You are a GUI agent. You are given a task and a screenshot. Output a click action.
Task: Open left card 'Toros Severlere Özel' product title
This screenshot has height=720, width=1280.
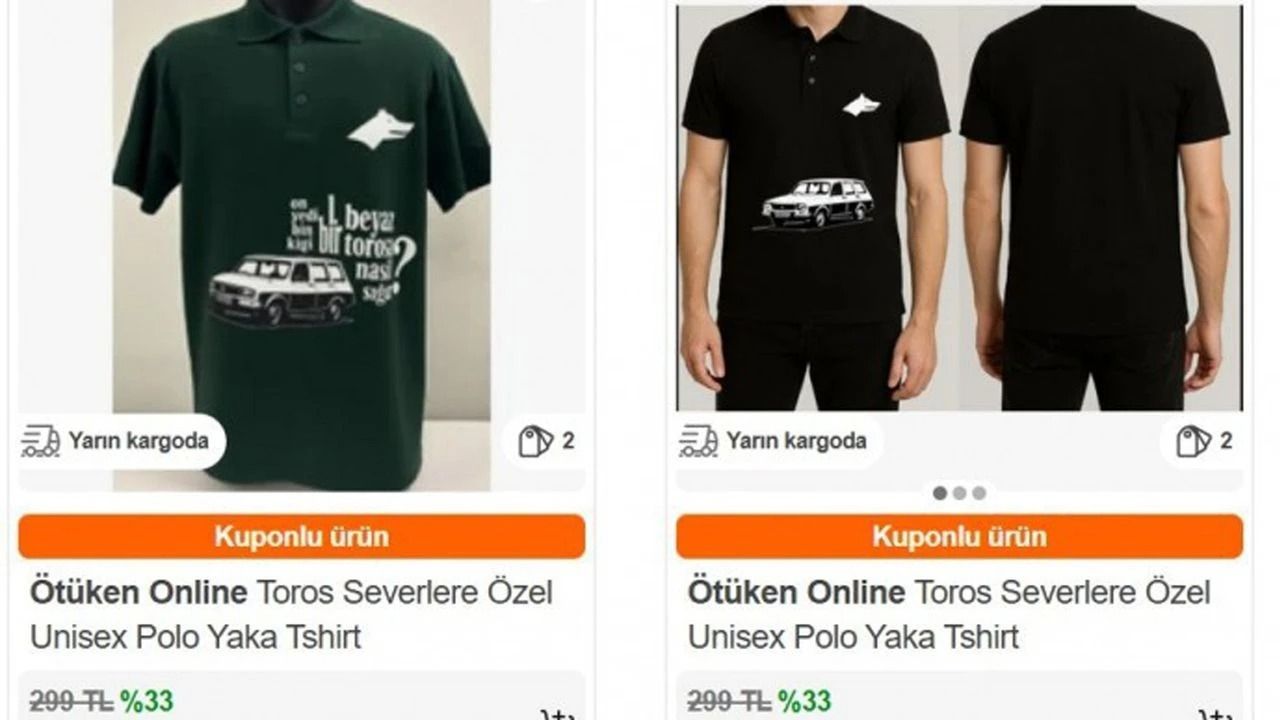pos(405,592)
